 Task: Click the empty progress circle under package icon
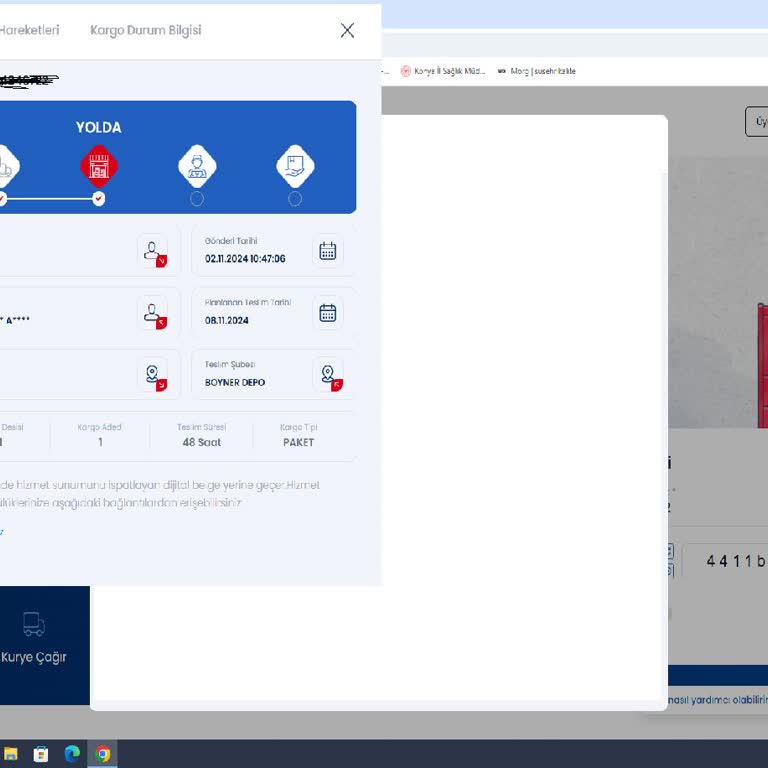coord(295,199)
